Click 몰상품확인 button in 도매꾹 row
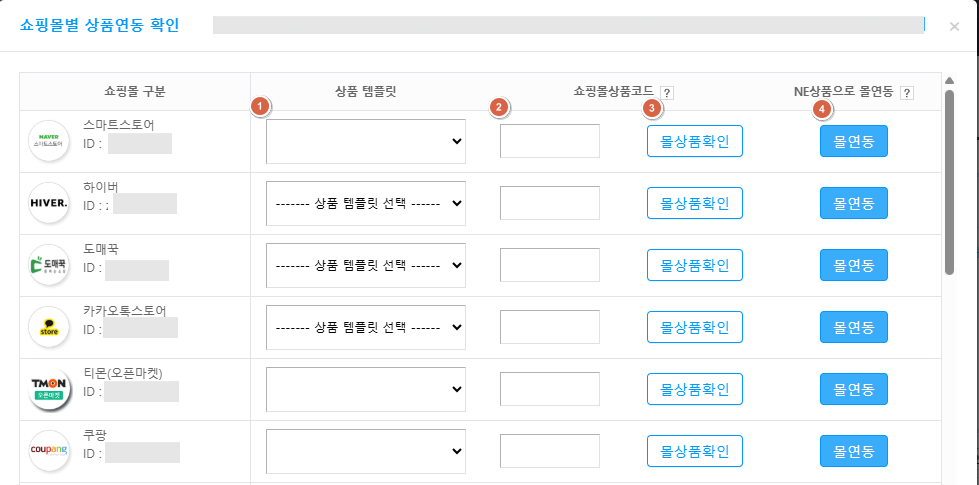The height and width of the screenshot is (485, 979). tap(695, 265)
